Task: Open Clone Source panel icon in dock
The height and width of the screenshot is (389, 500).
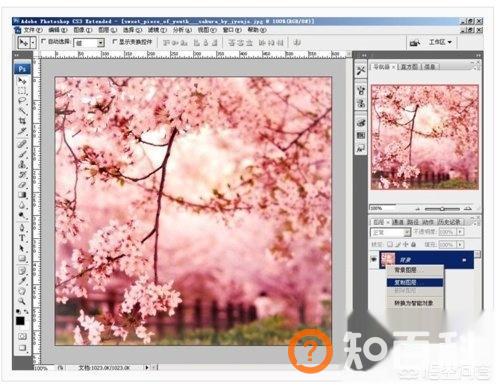Action: [361, 103]
